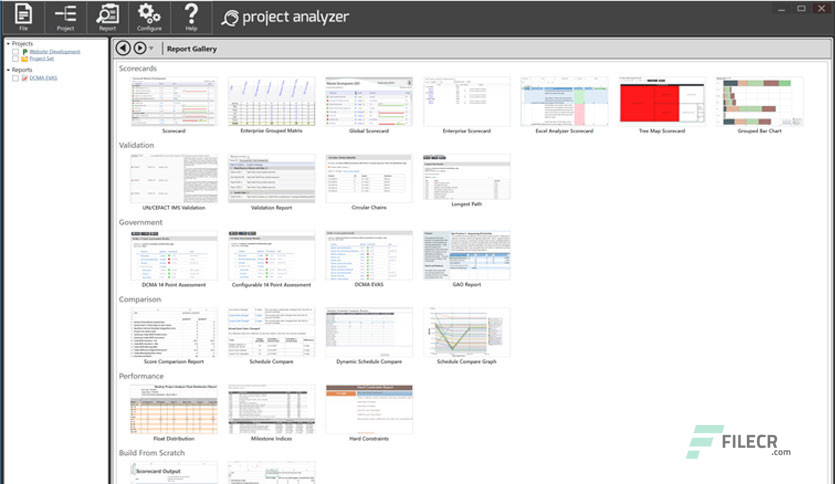Click the green Website Development project icon
The height and width of the screenshot is (484, 836).
[x=25, y=52]
